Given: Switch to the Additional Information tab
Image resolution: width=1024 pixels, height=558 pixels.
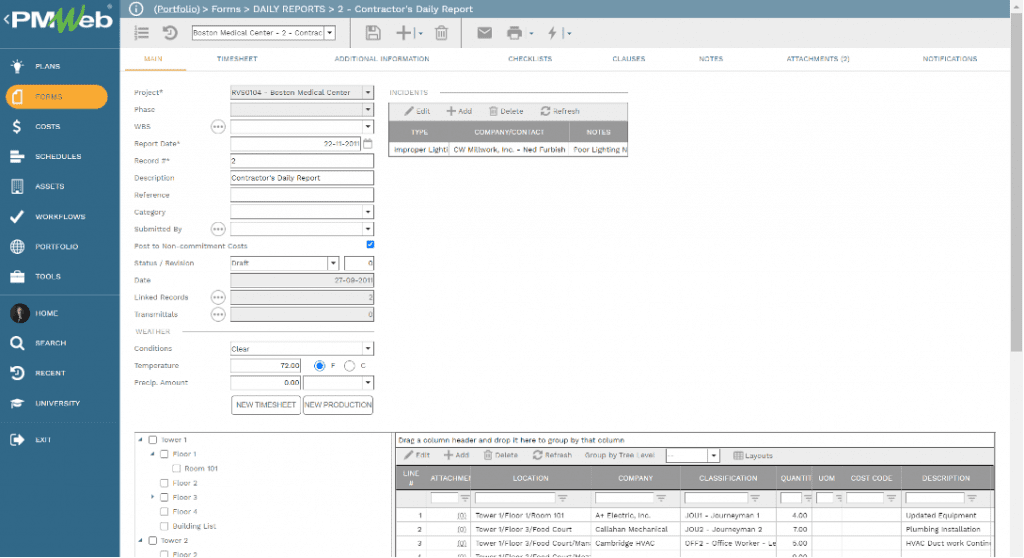Looking at the screenshot, I should (382, 59).
